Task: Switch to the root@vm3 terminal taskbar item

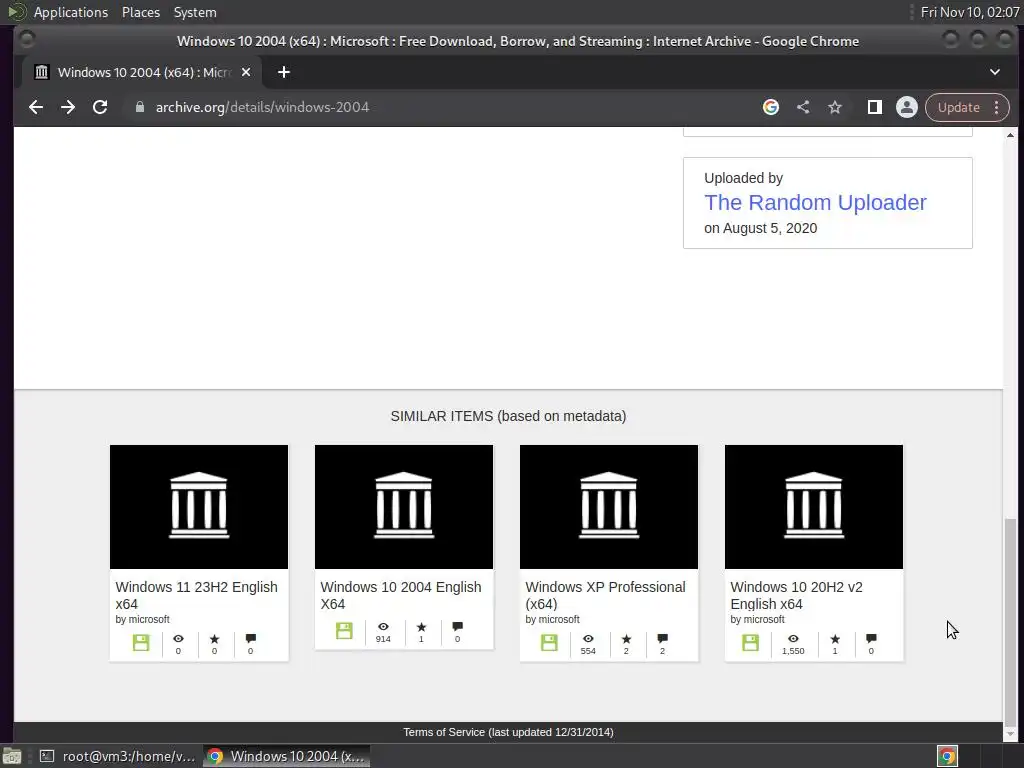Action: 118,756
